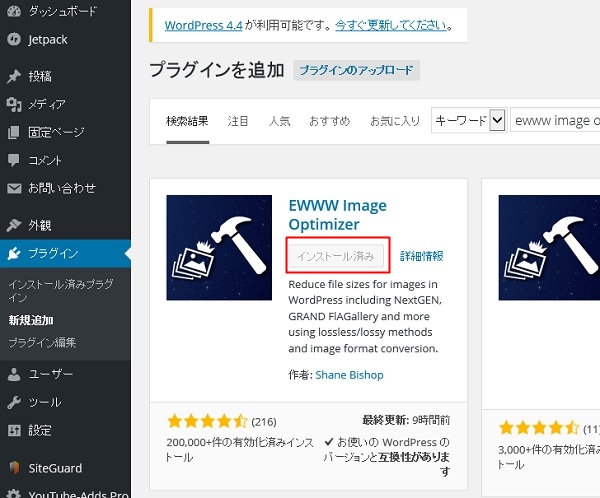Follow the WordPress 4.4 link
Viewport: 600px width, 498px height.
[203, 26]
